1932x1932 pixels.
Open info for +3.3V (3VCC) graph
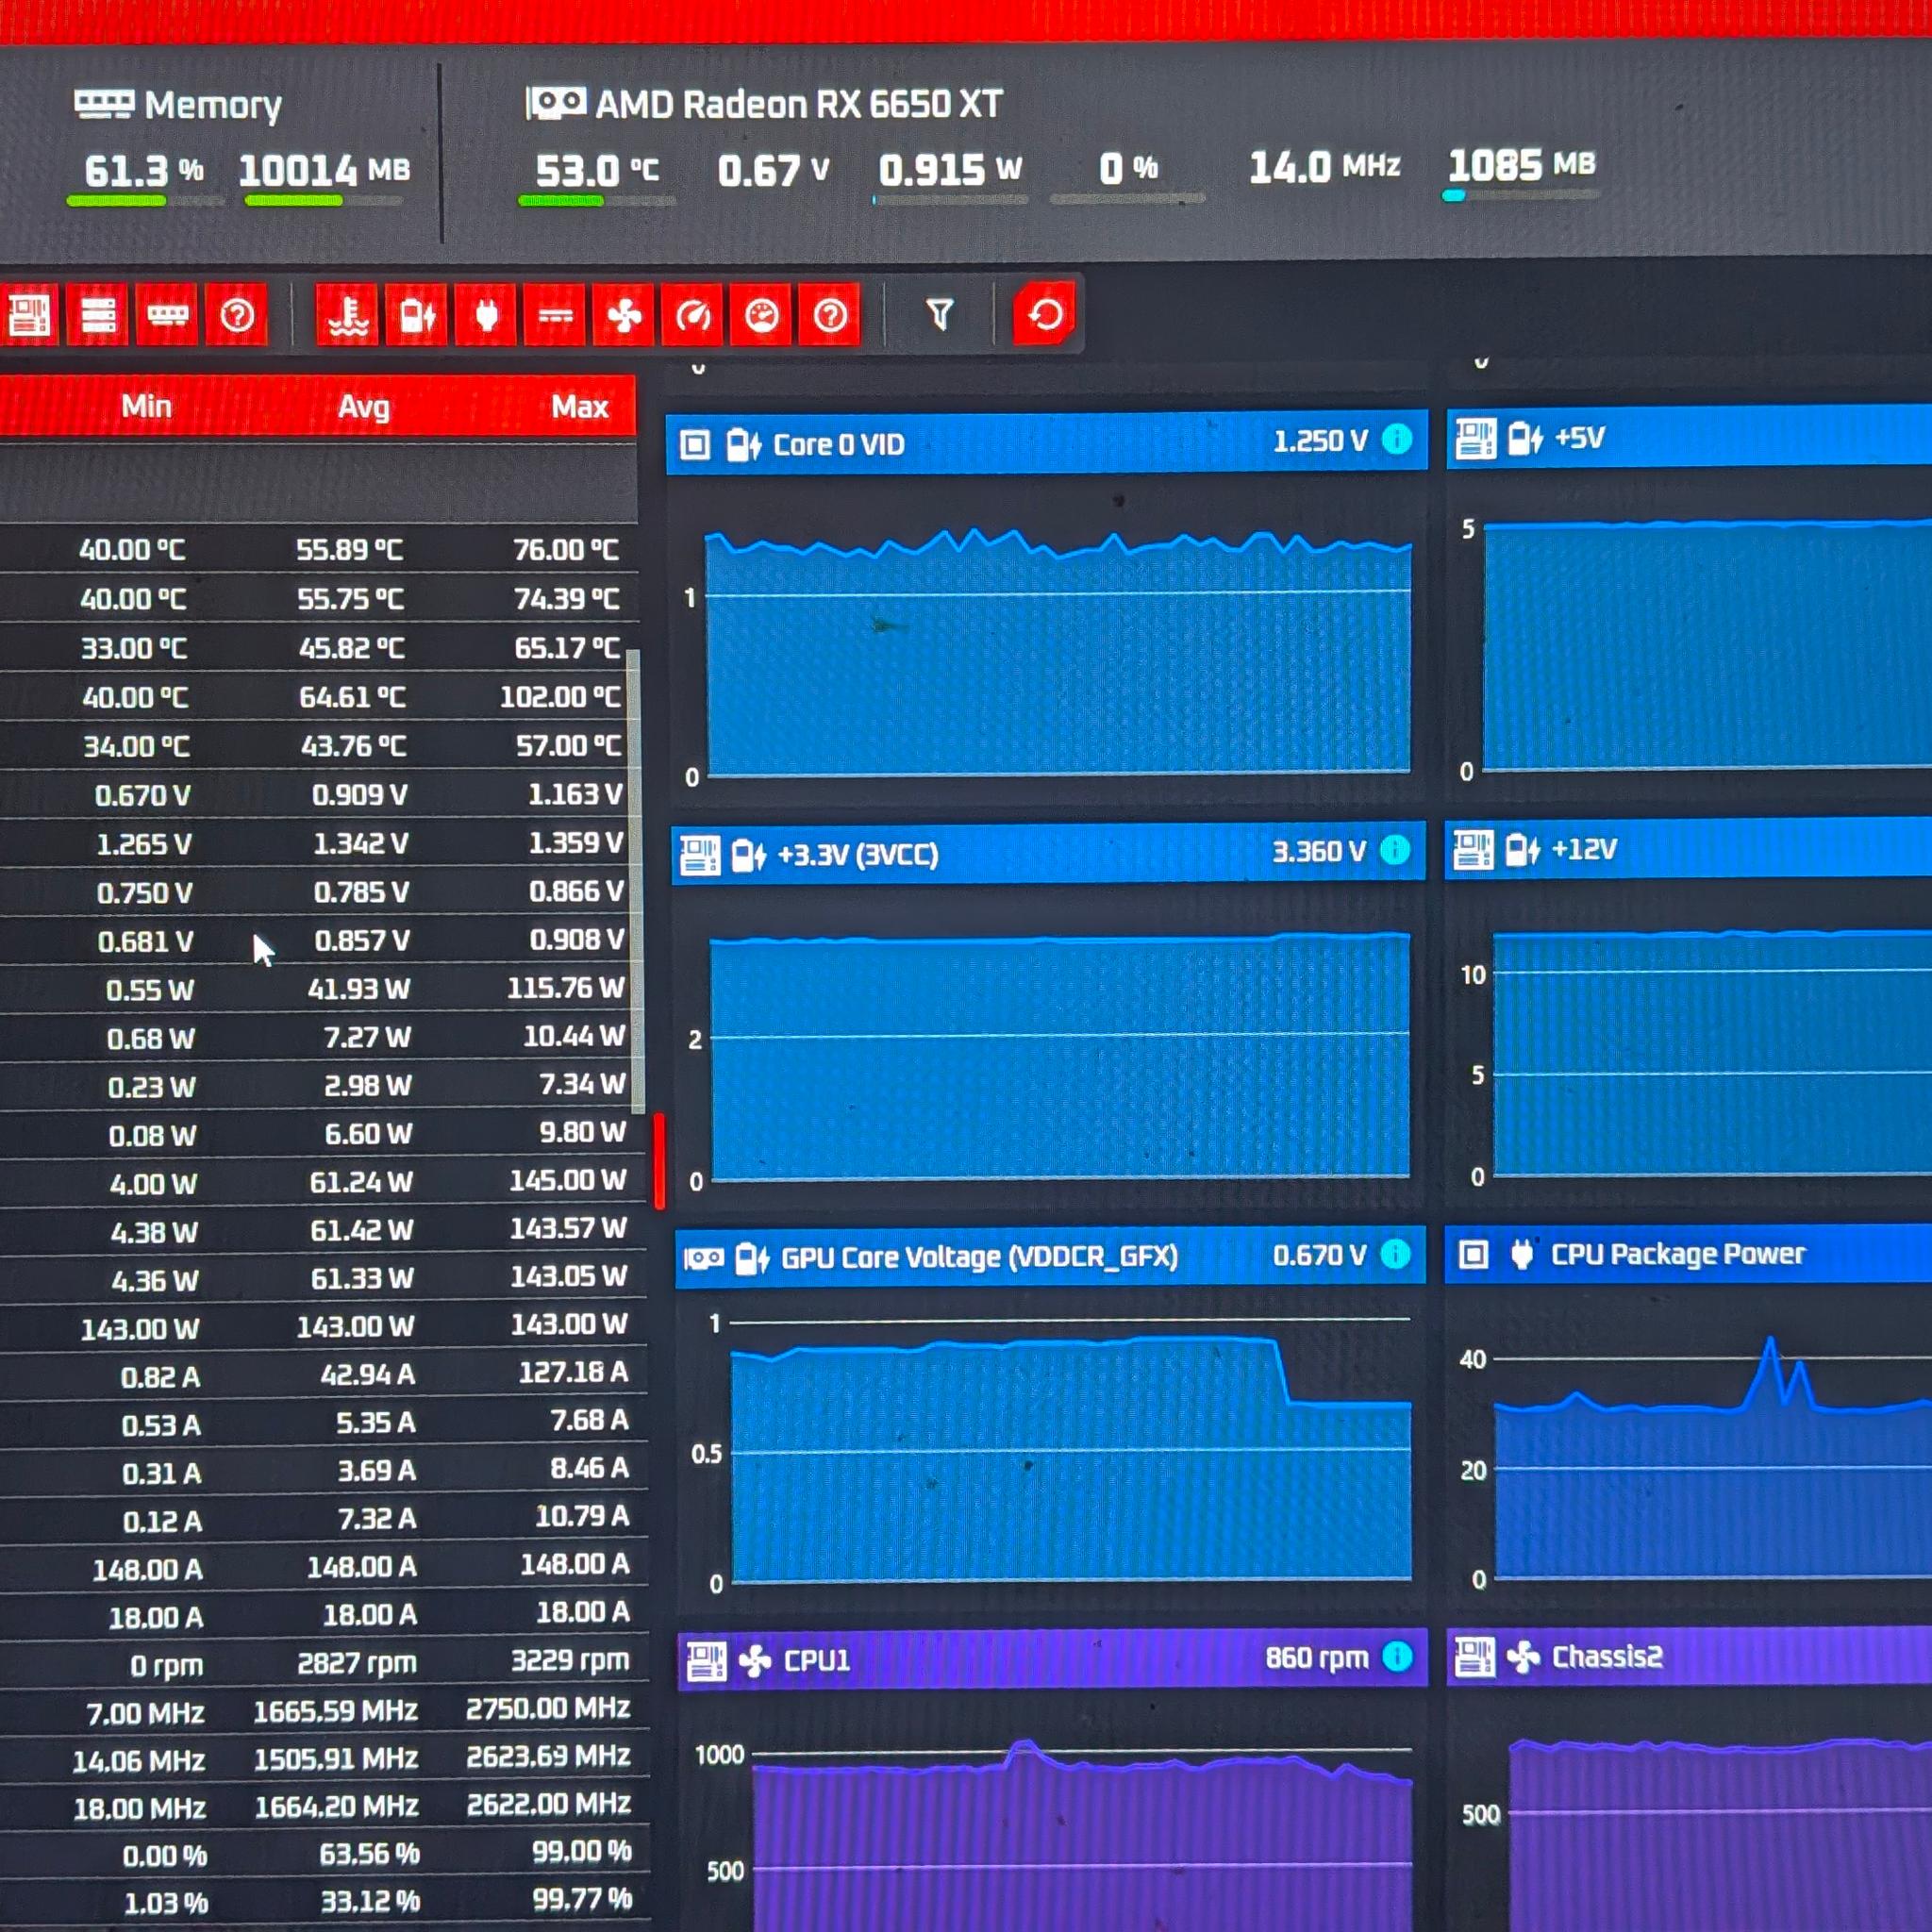(x=1395, y=850)
